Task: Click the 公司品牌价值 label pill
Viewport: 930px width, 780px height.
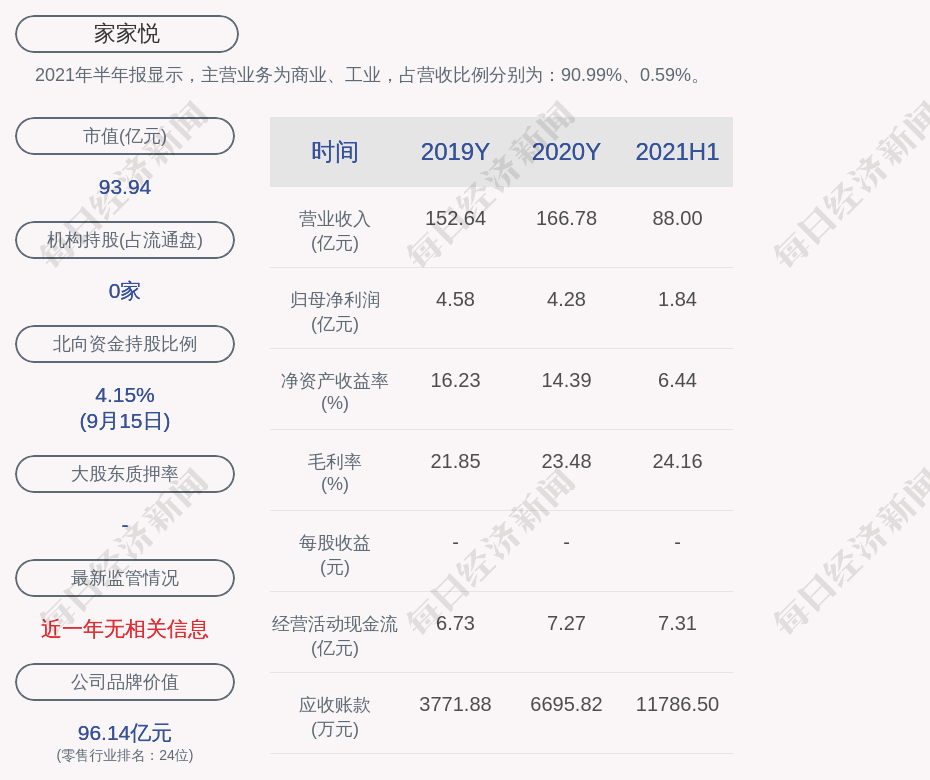Action: (x=125, y=682)
